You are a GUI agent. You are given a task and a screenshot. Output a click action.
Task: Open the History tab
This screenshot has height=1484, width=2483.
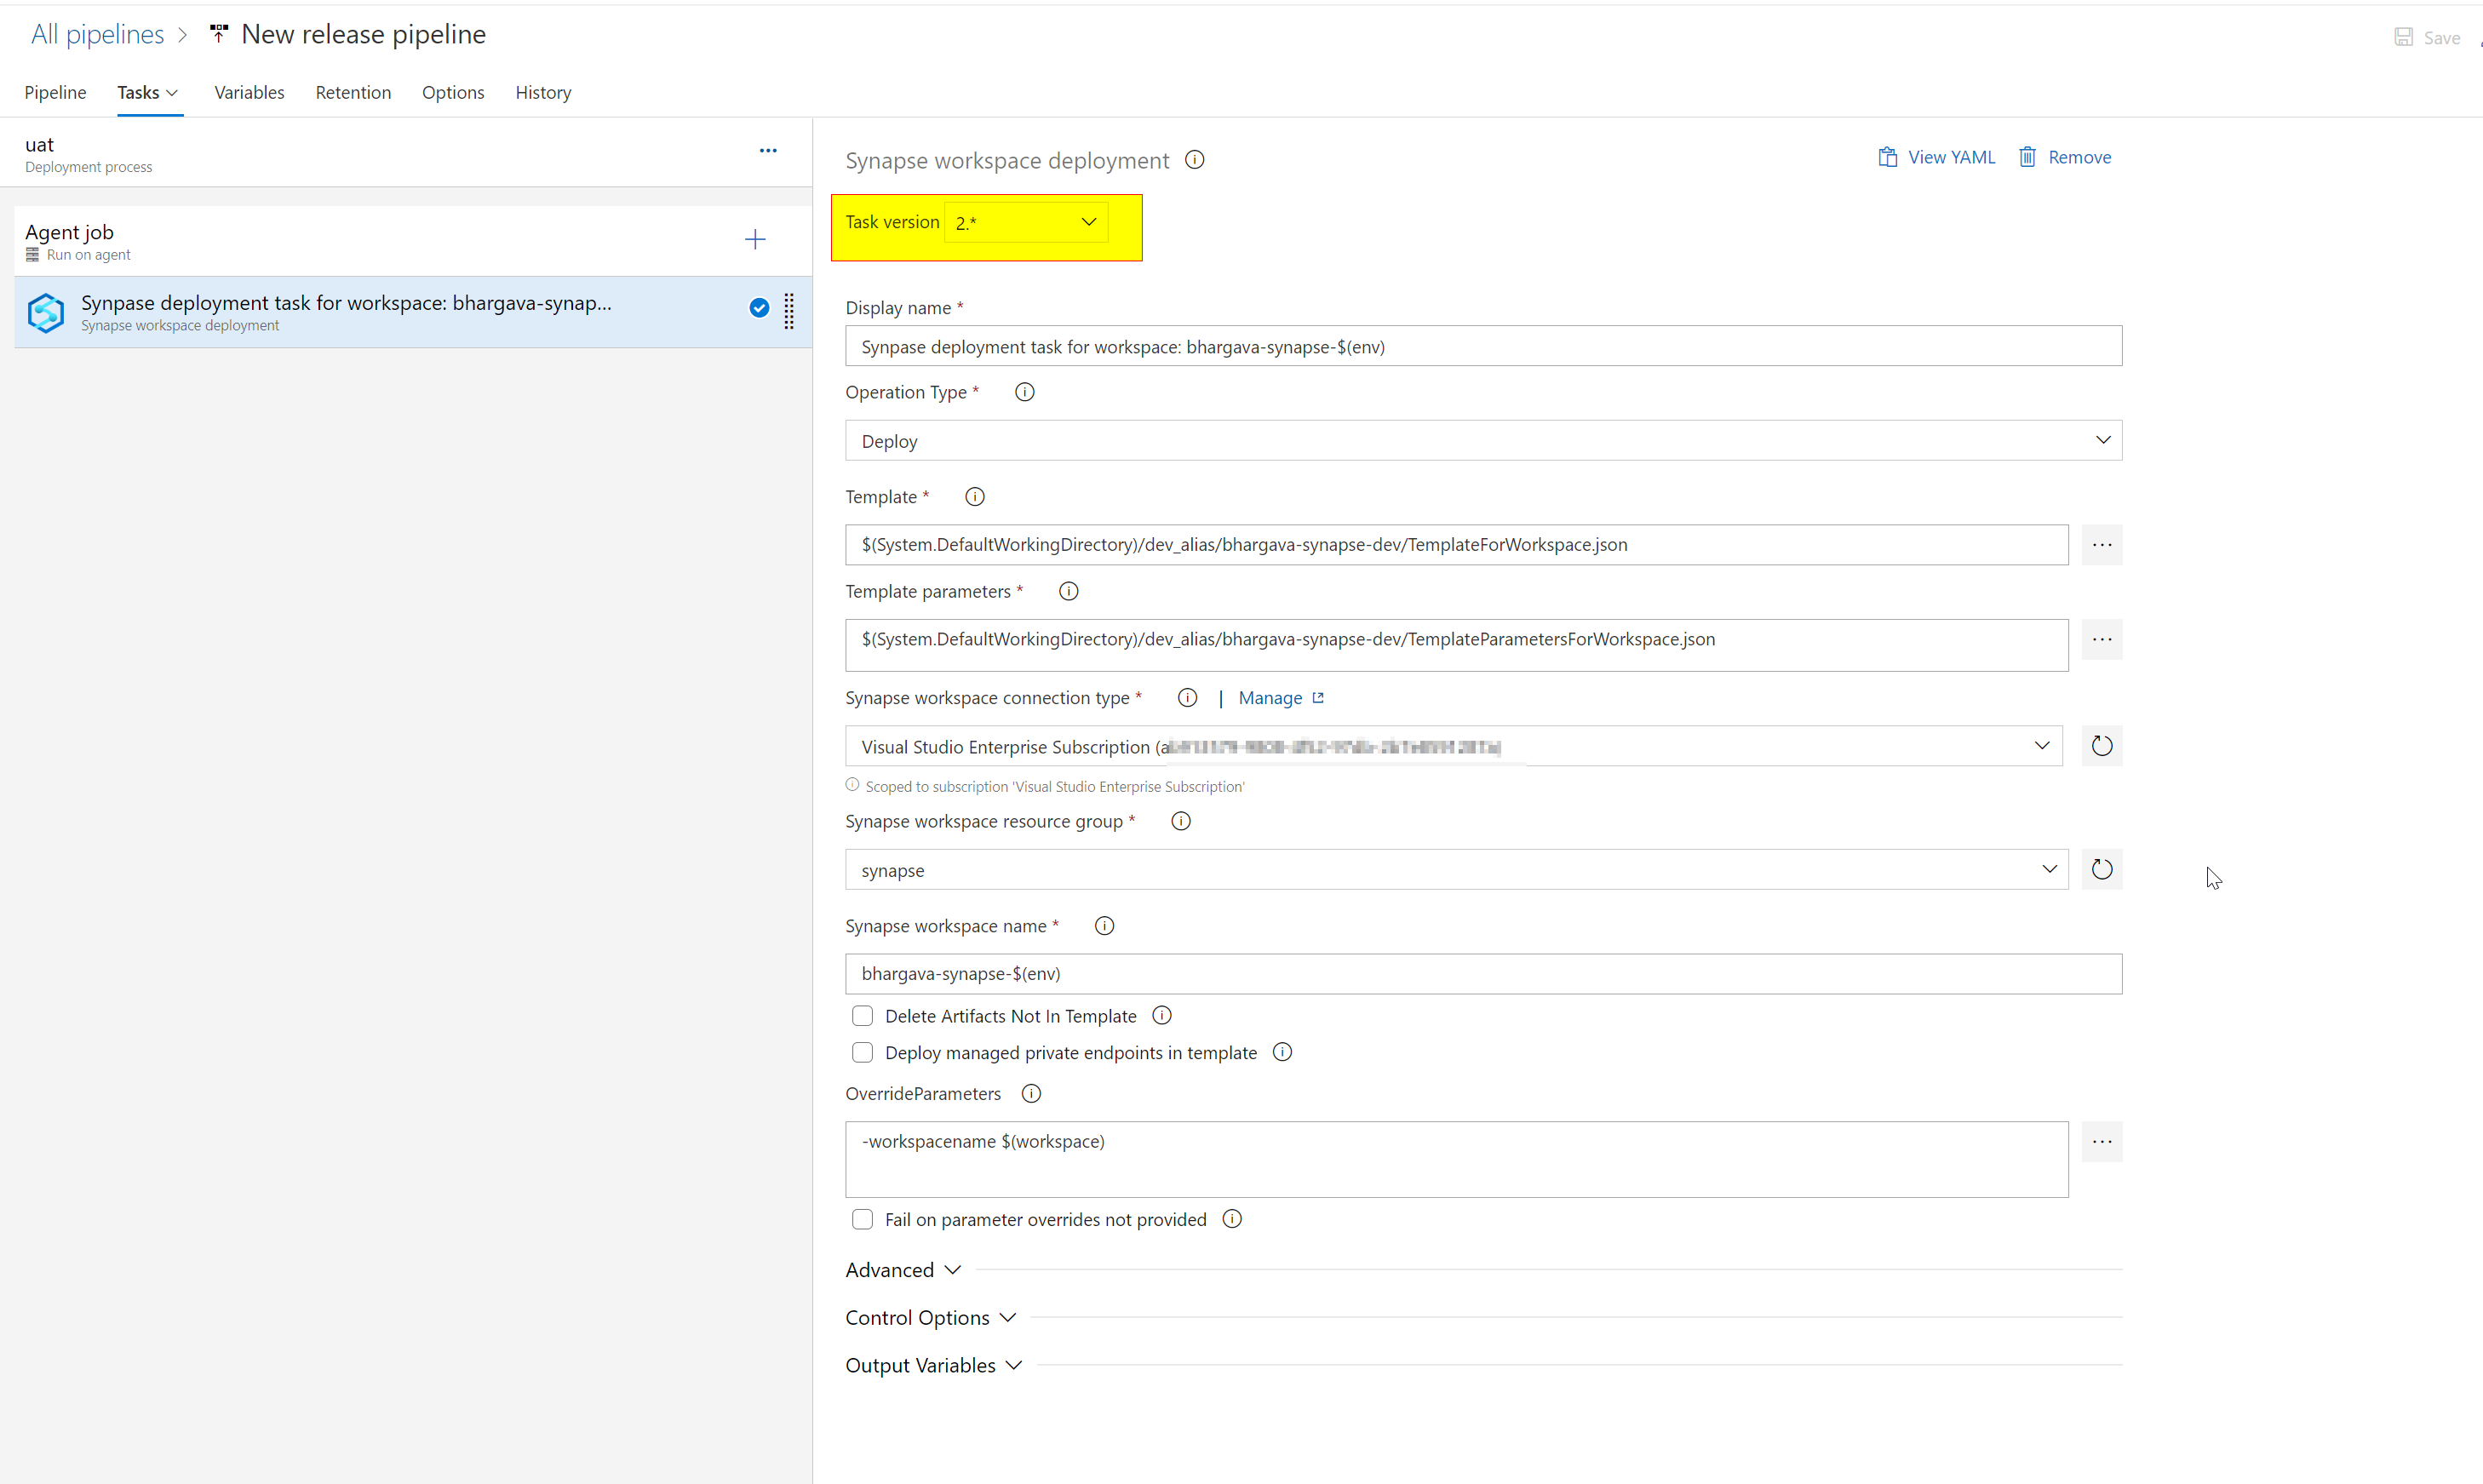point(543,92)
